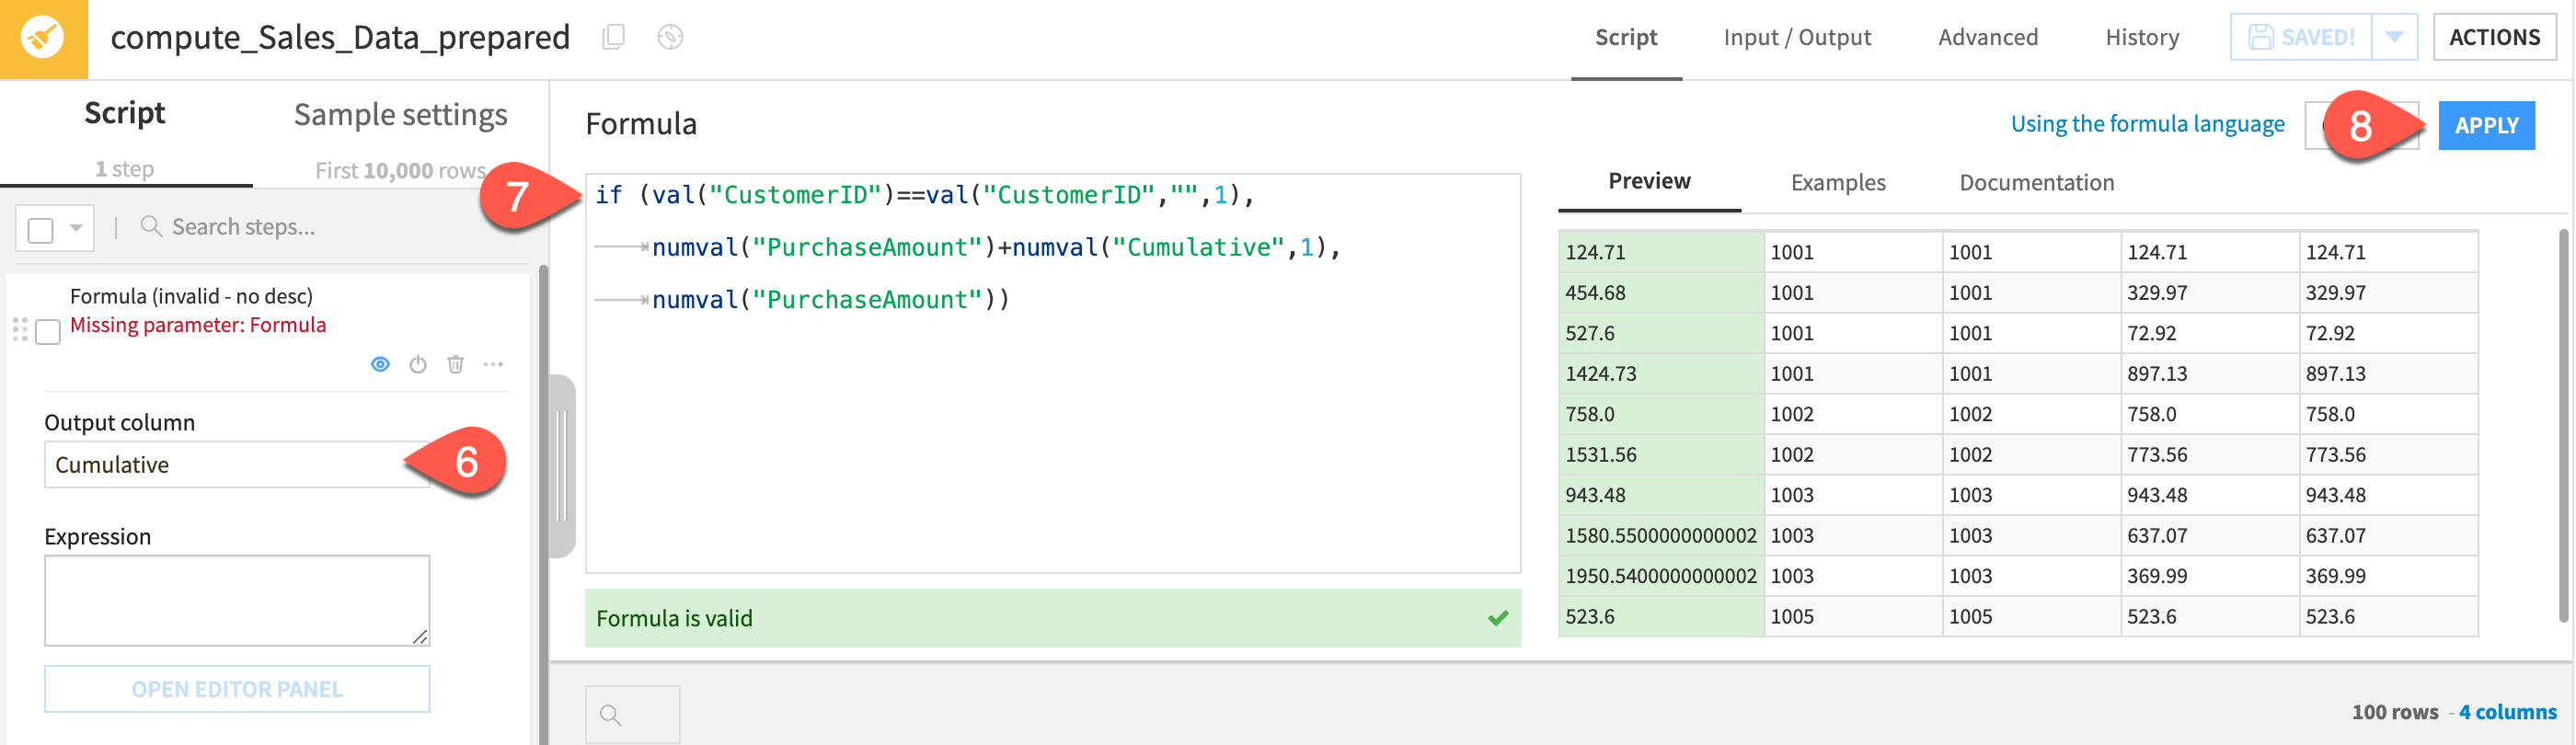Image resolution: width=2576 pixels, height=745 pixels.
Task: Disable the Formula step with the power icon
Action: (418, 365)
